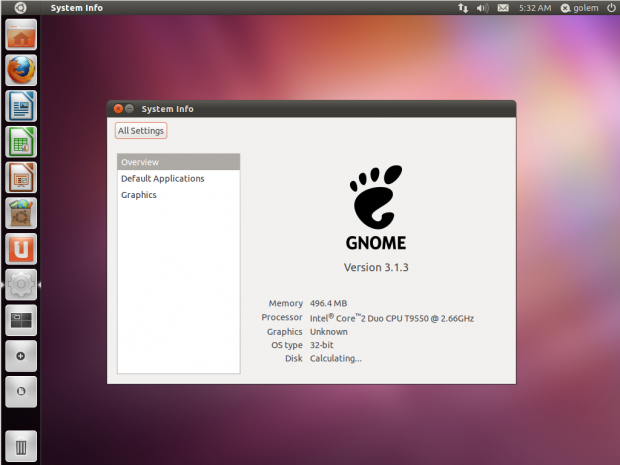Open the golem user menu
This screenshot has width=620, height=465.
[x=580, y=8]
